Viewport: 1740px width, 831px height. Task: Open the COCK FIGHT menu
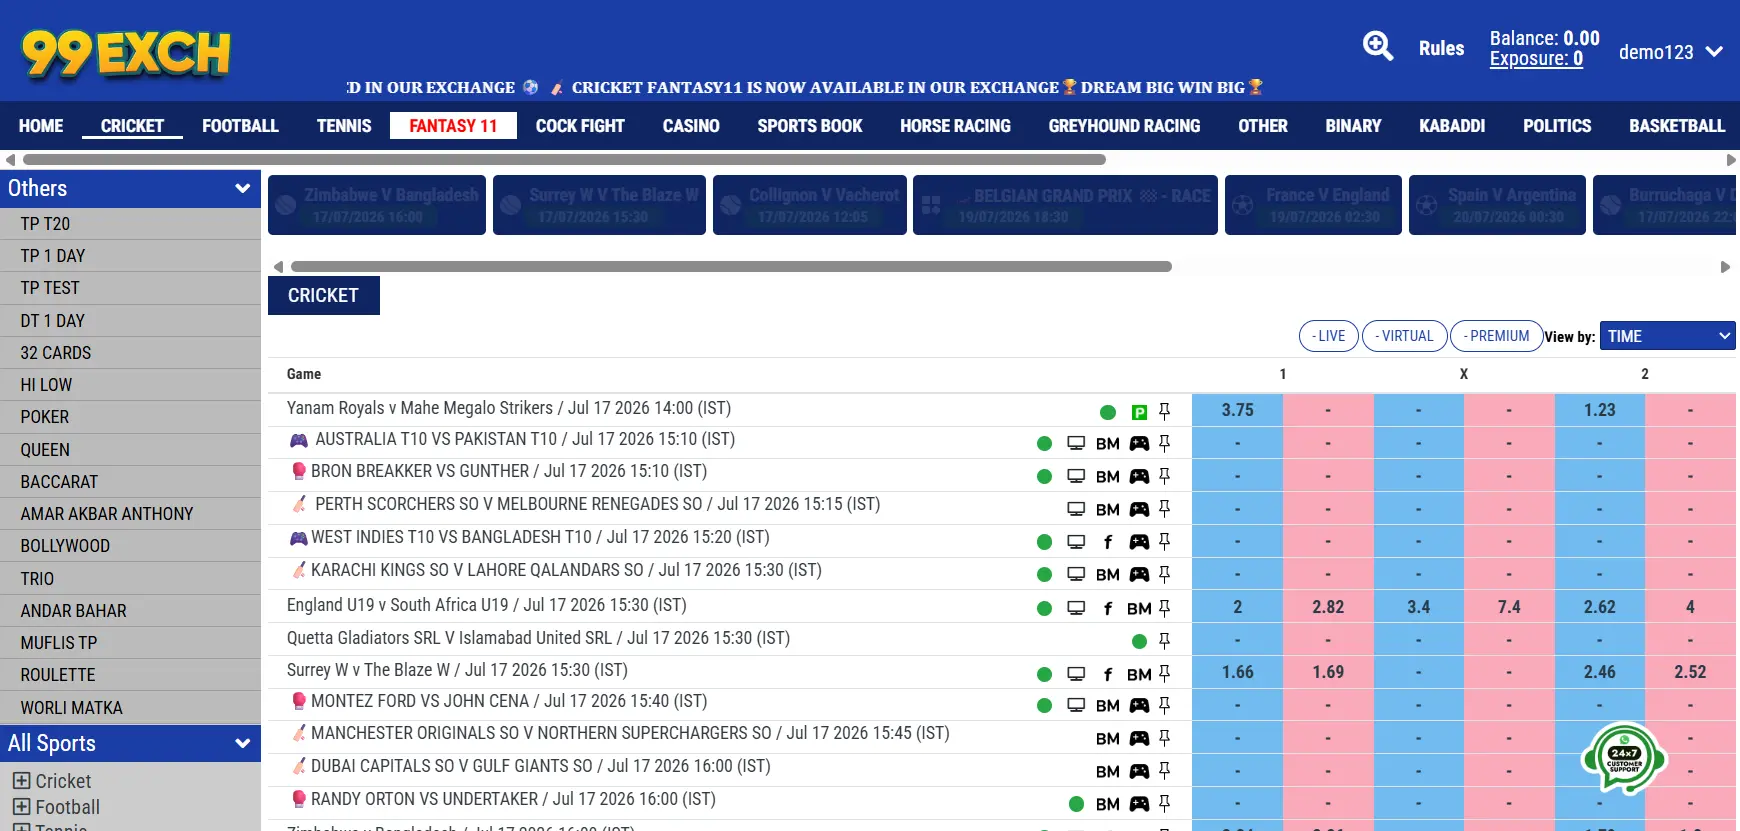pyautogui.click(x=580, y=126)
